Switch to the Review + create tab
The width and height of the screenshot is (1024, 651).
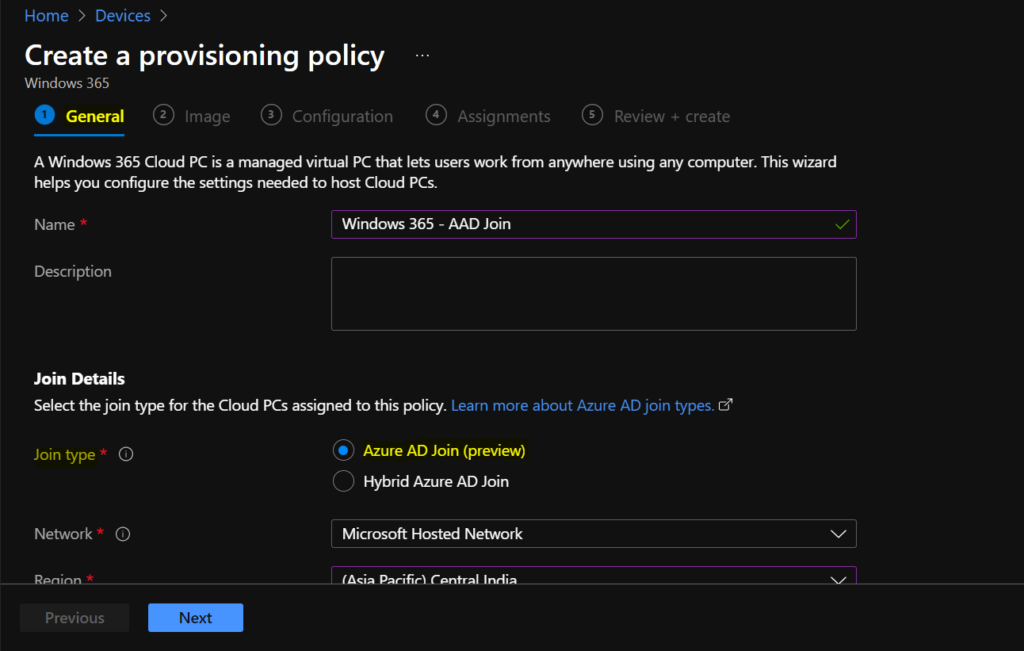click(x=656, y=116)
